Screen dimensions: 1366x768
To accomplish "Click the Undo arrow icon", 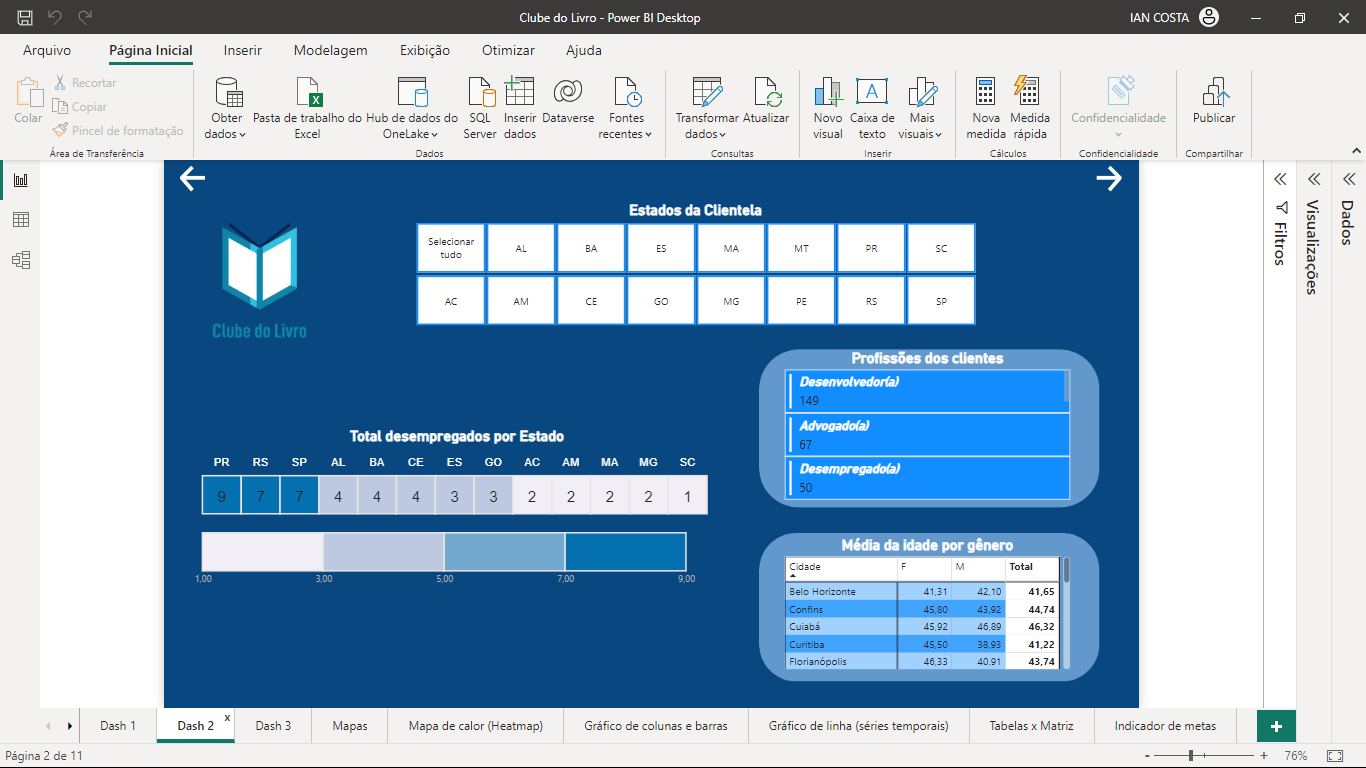I will 55,18.
